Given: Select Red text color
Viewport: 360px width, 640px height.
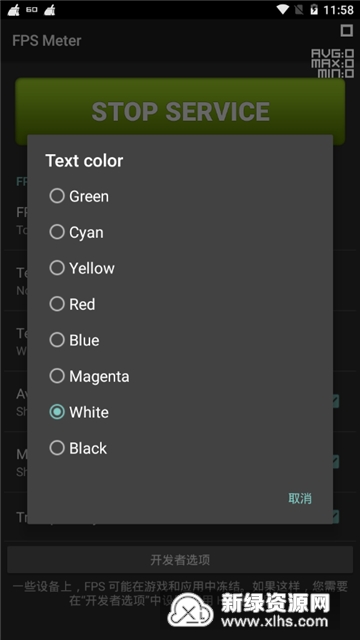Looking at the screenshot, I should [57, 304].
